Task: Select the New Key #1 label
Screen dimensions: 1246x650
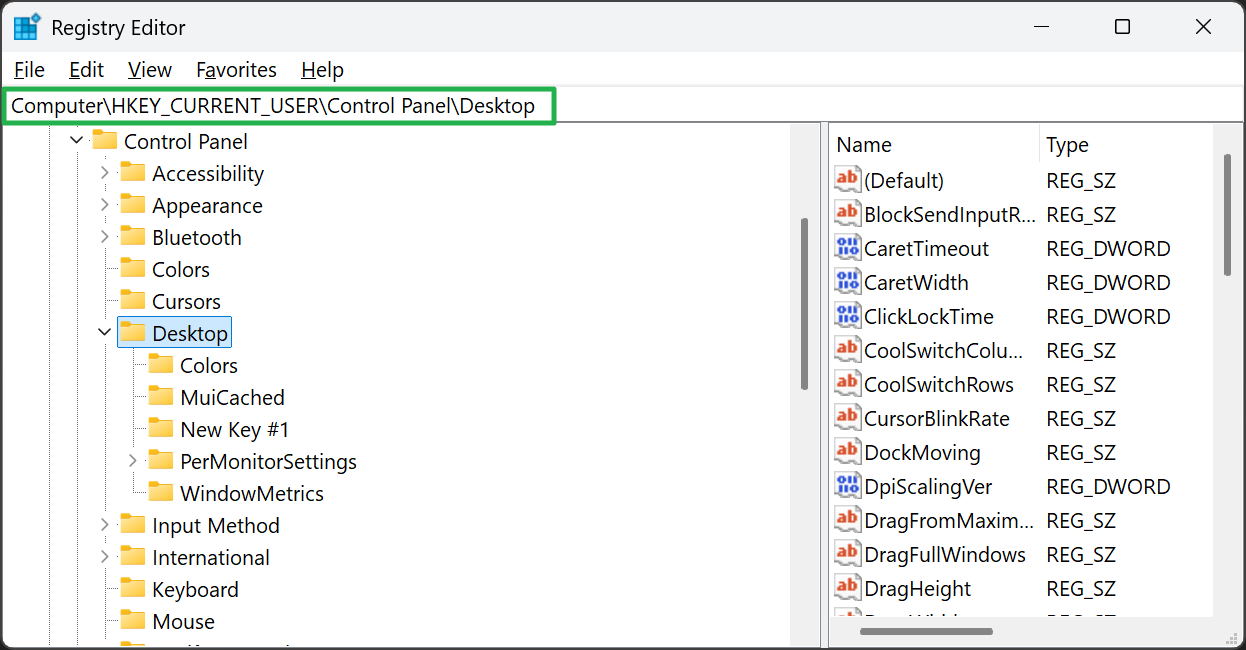Action: click(234, 429)
